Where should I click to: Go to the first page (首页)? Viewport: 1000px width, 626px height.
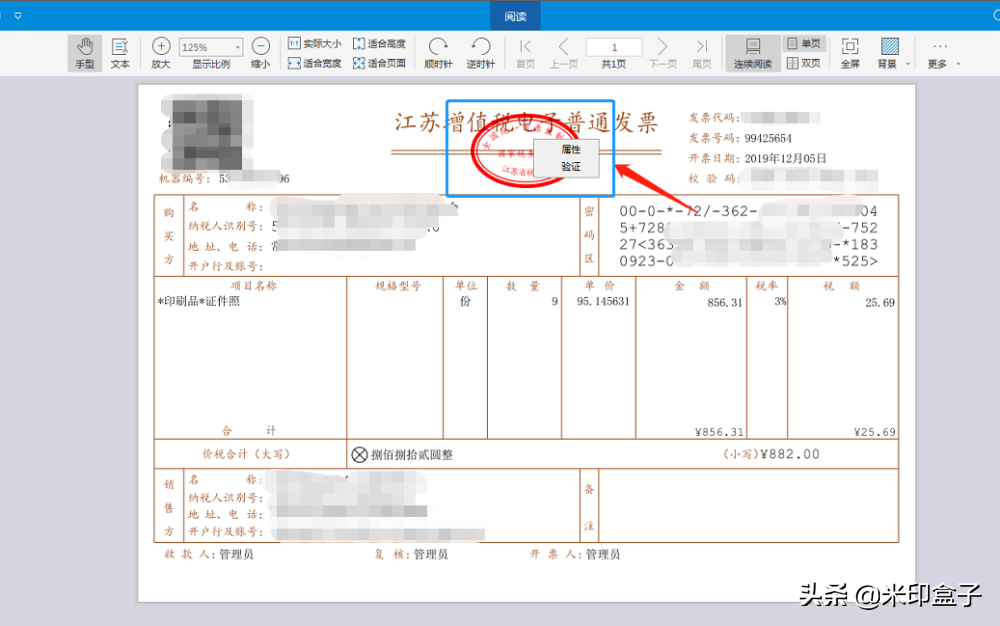[x=526, y=53]
